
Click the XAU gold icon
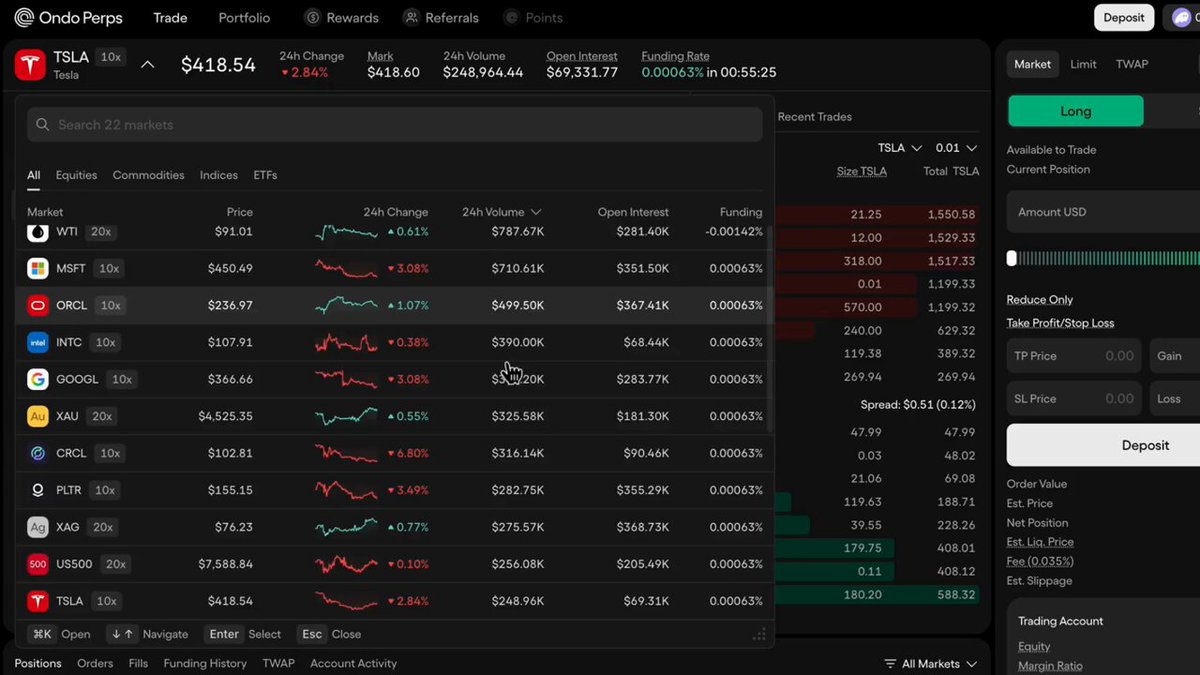[x=38, y=417]
